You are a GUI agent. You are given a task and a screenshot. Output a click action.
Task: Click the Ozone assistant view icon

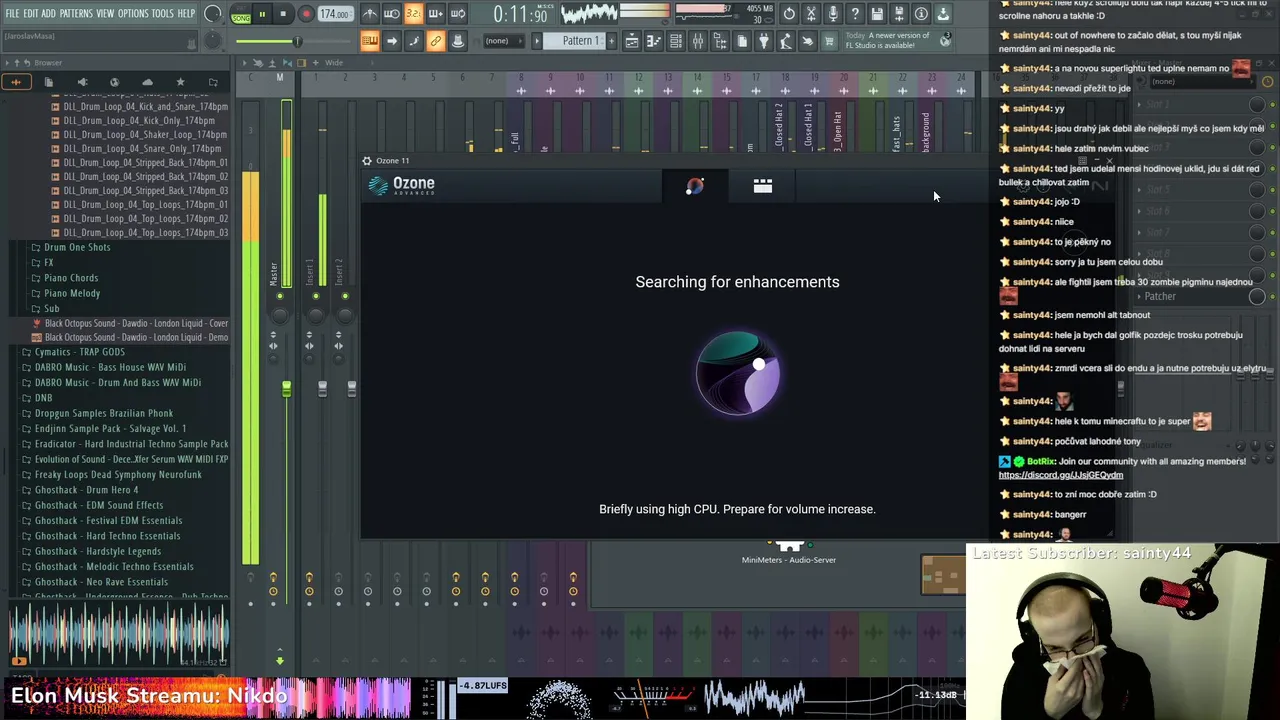(x=695, y=186)
